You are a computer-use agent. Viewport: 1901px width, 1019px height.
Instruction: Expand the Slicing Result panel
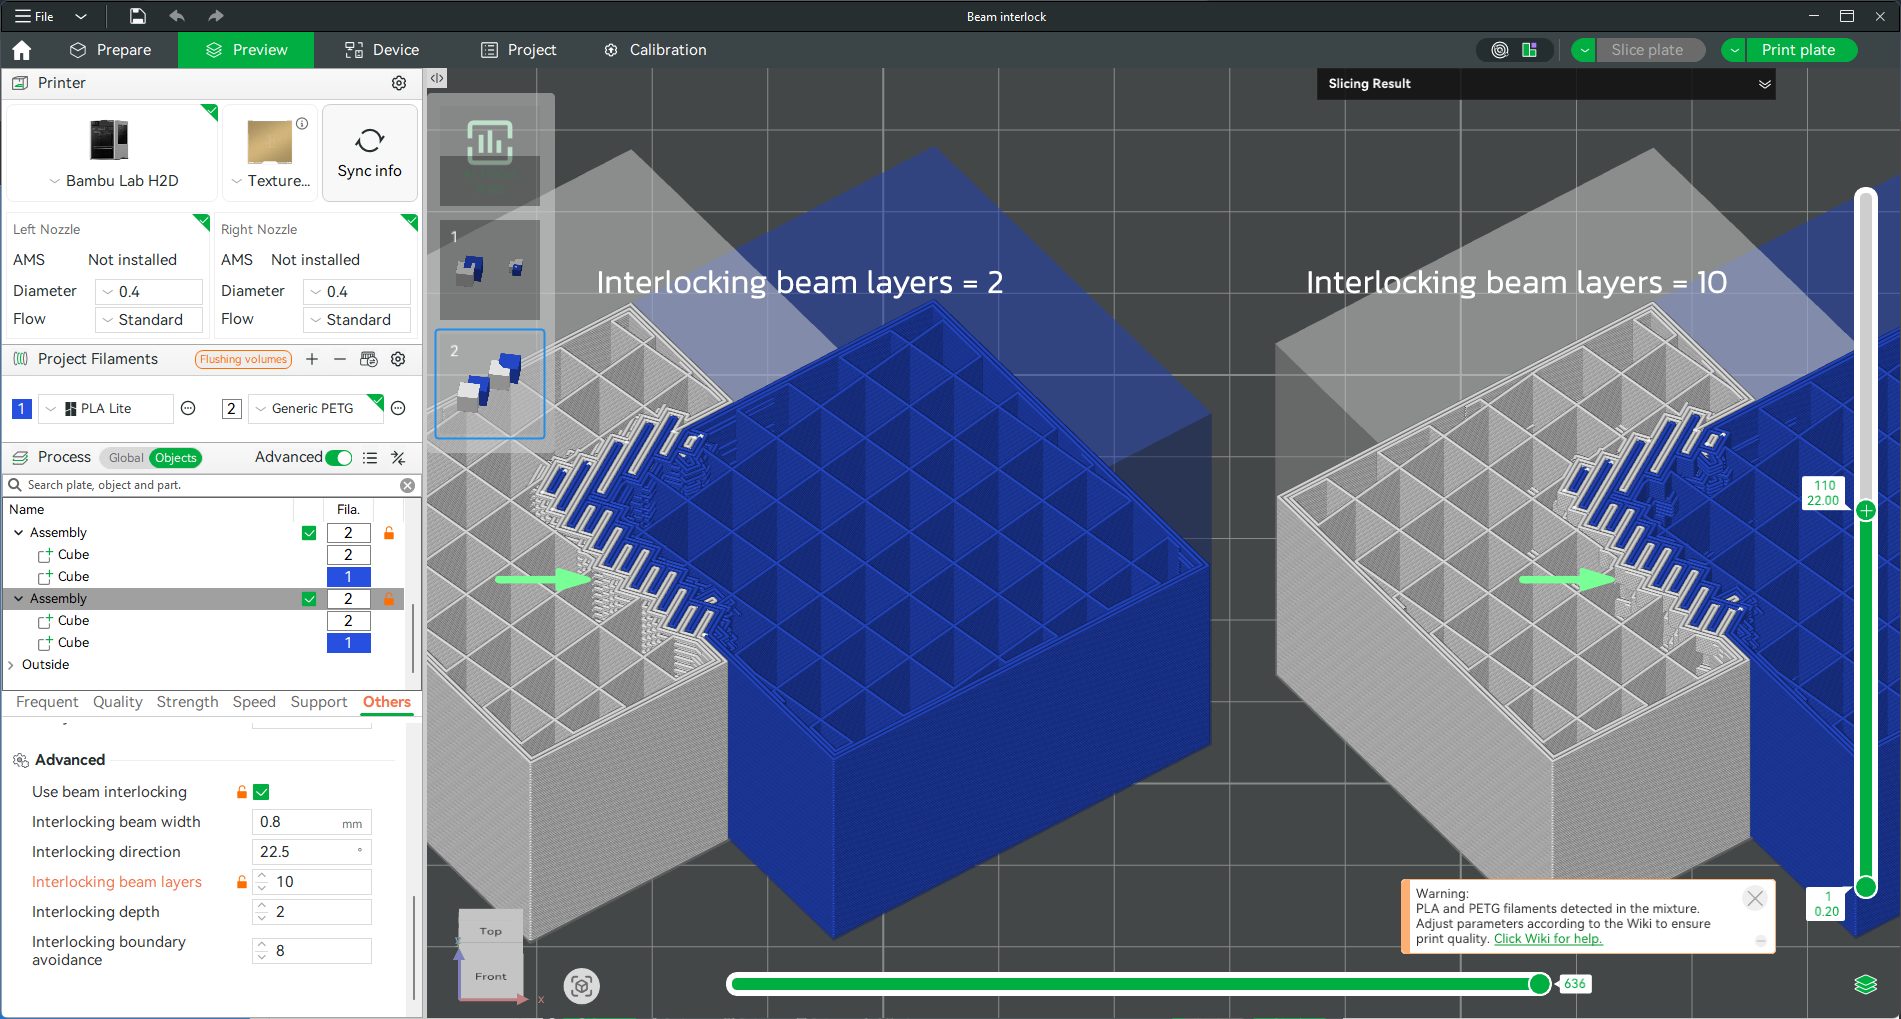pyautogui.click(x=1764, y=84)
